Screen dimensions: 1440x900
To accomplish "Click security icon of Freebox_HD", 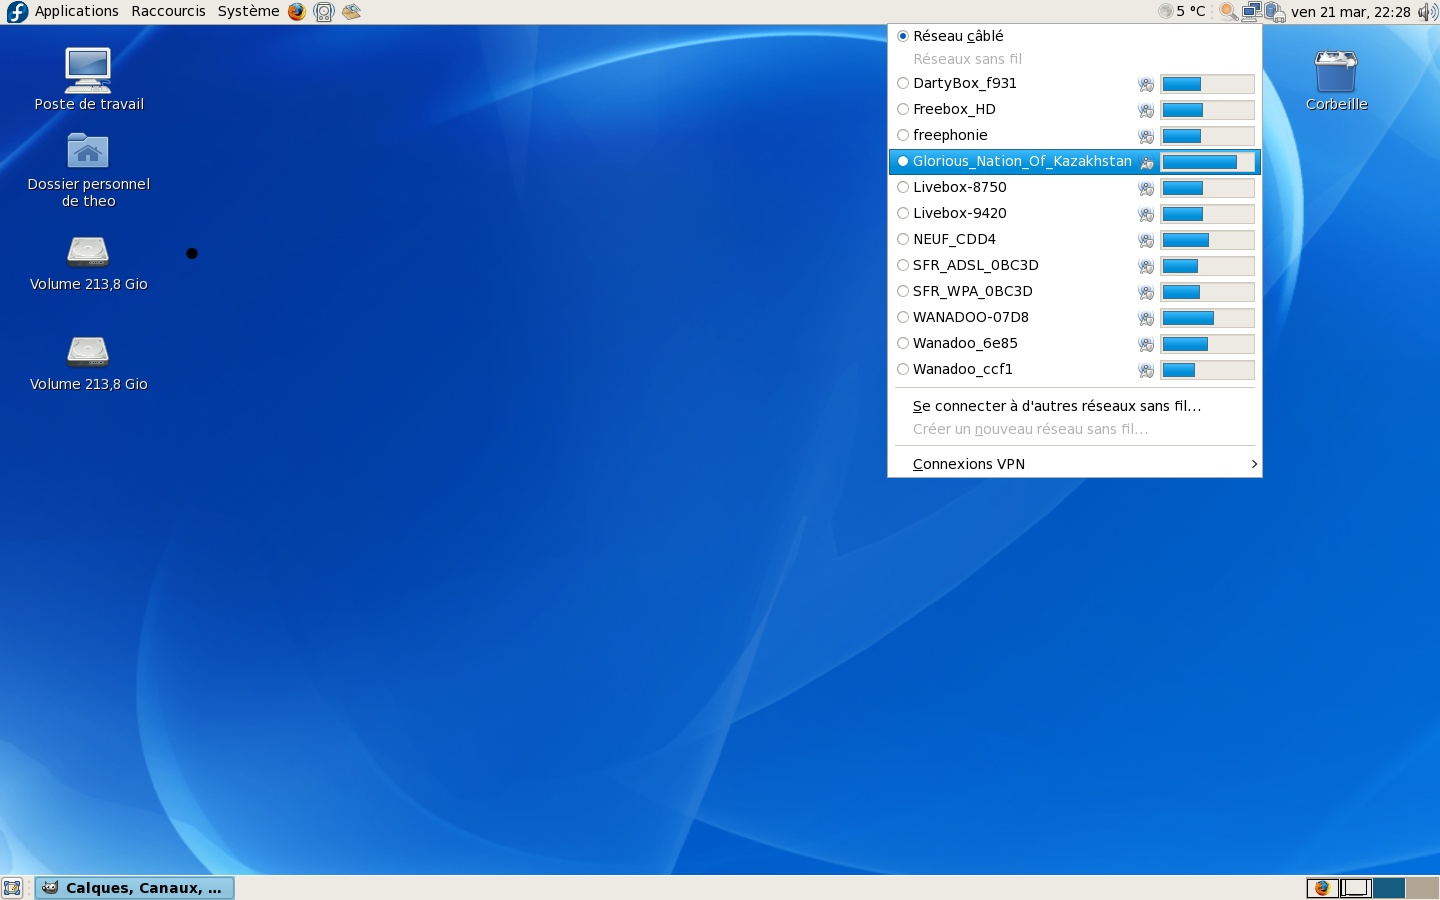I will point(1146,110).
